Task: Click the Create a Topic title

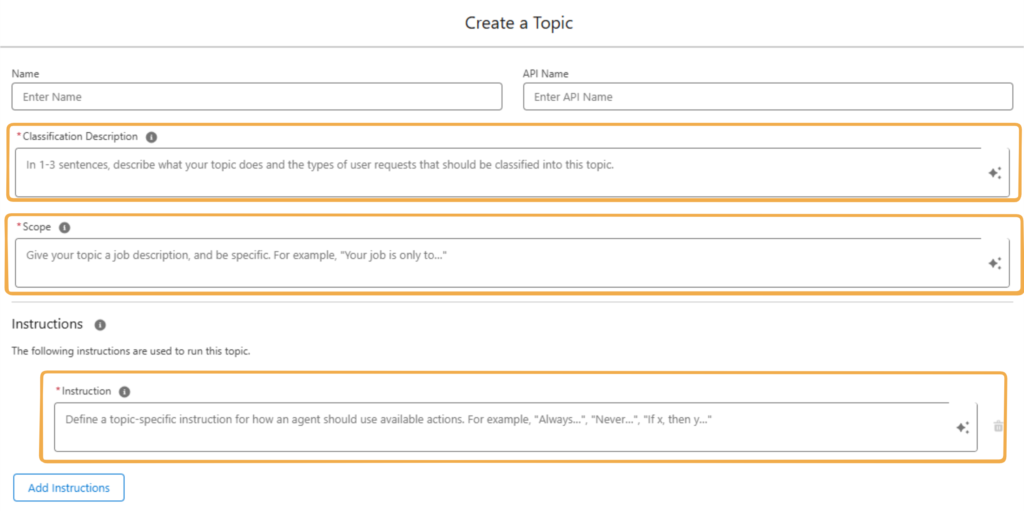Action: tap(519, 23)
